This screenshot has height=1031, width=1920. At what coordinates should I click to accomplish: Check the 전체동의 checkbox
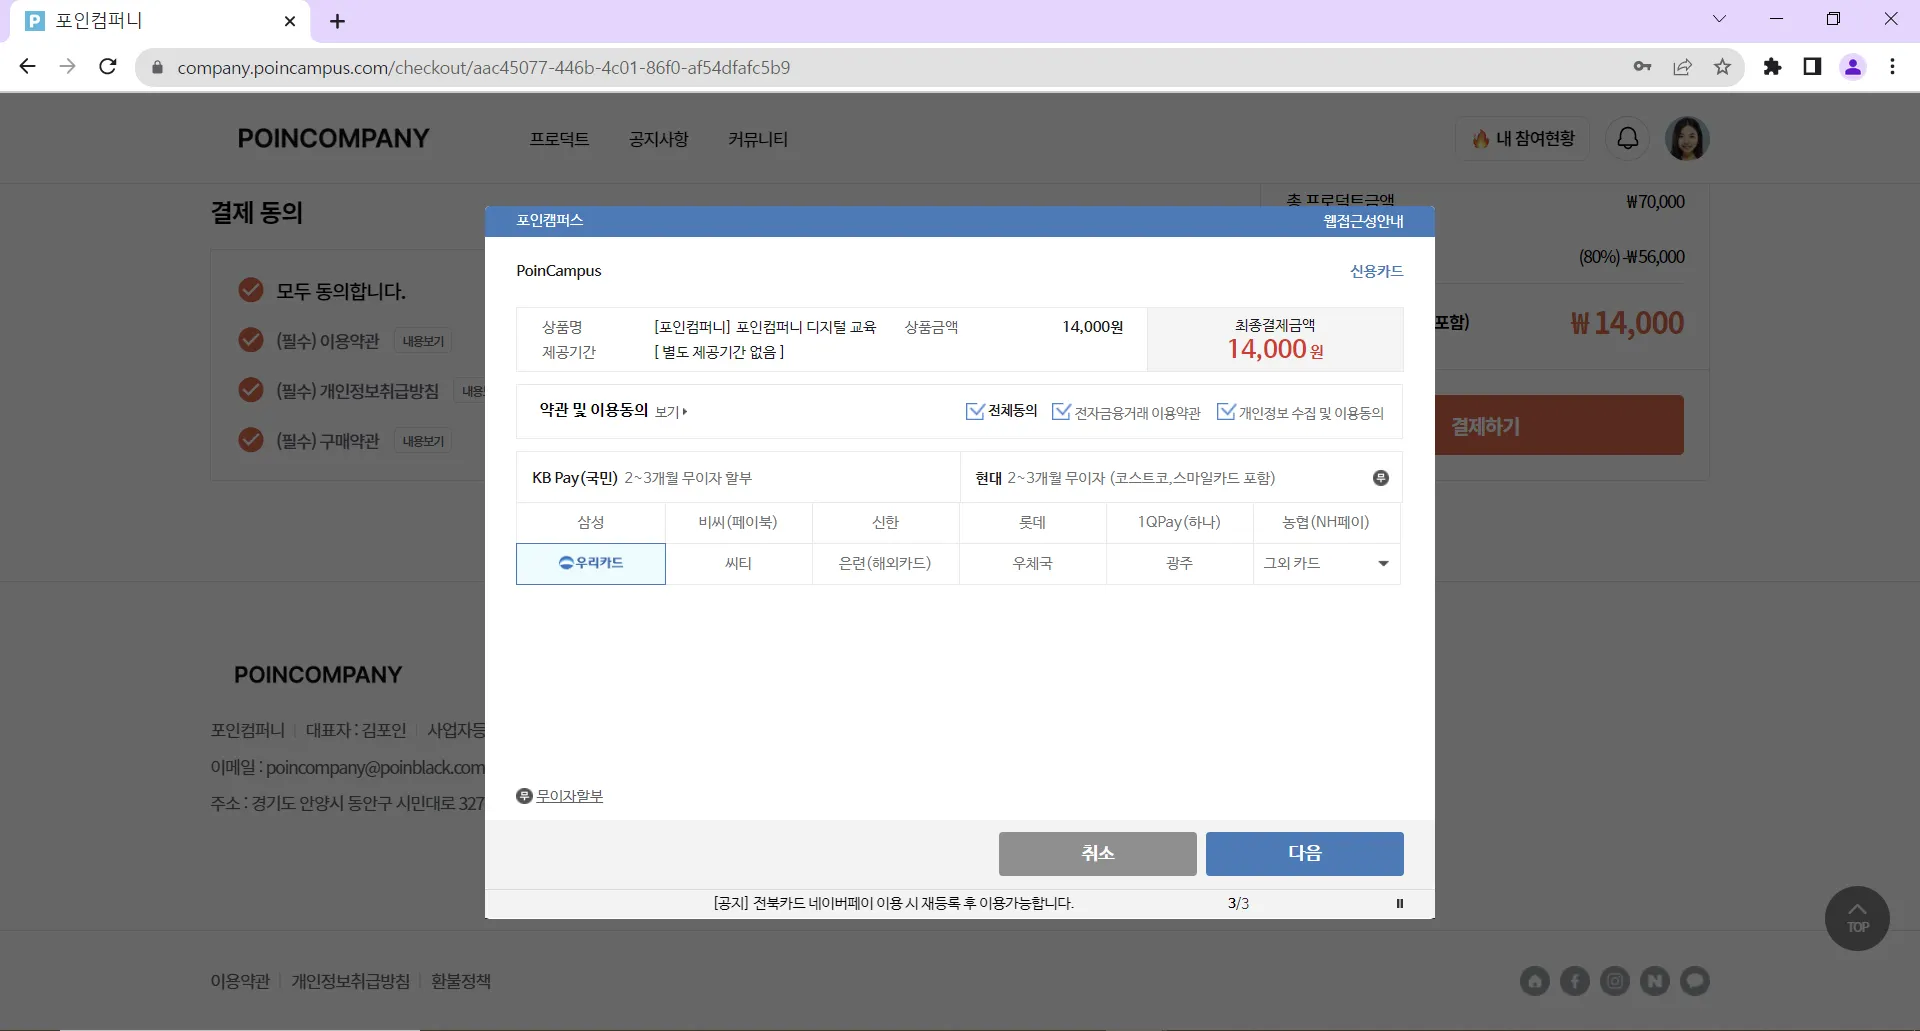coord(975,411)
